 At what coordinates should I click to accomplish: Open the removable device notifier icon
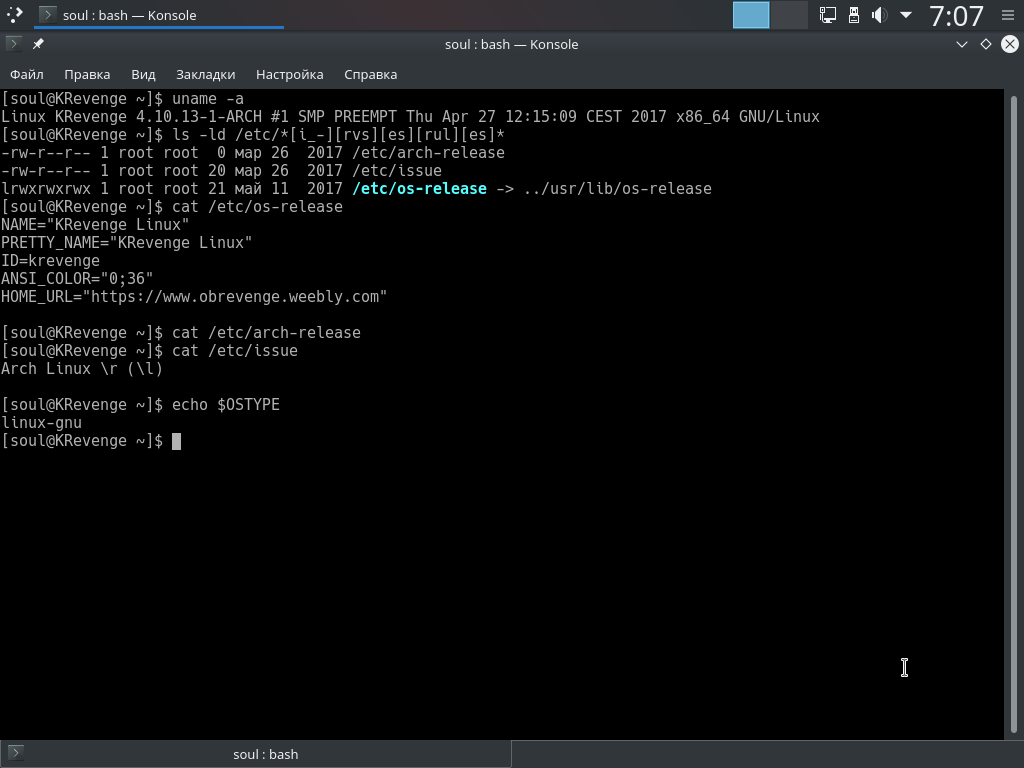point(854,14)
